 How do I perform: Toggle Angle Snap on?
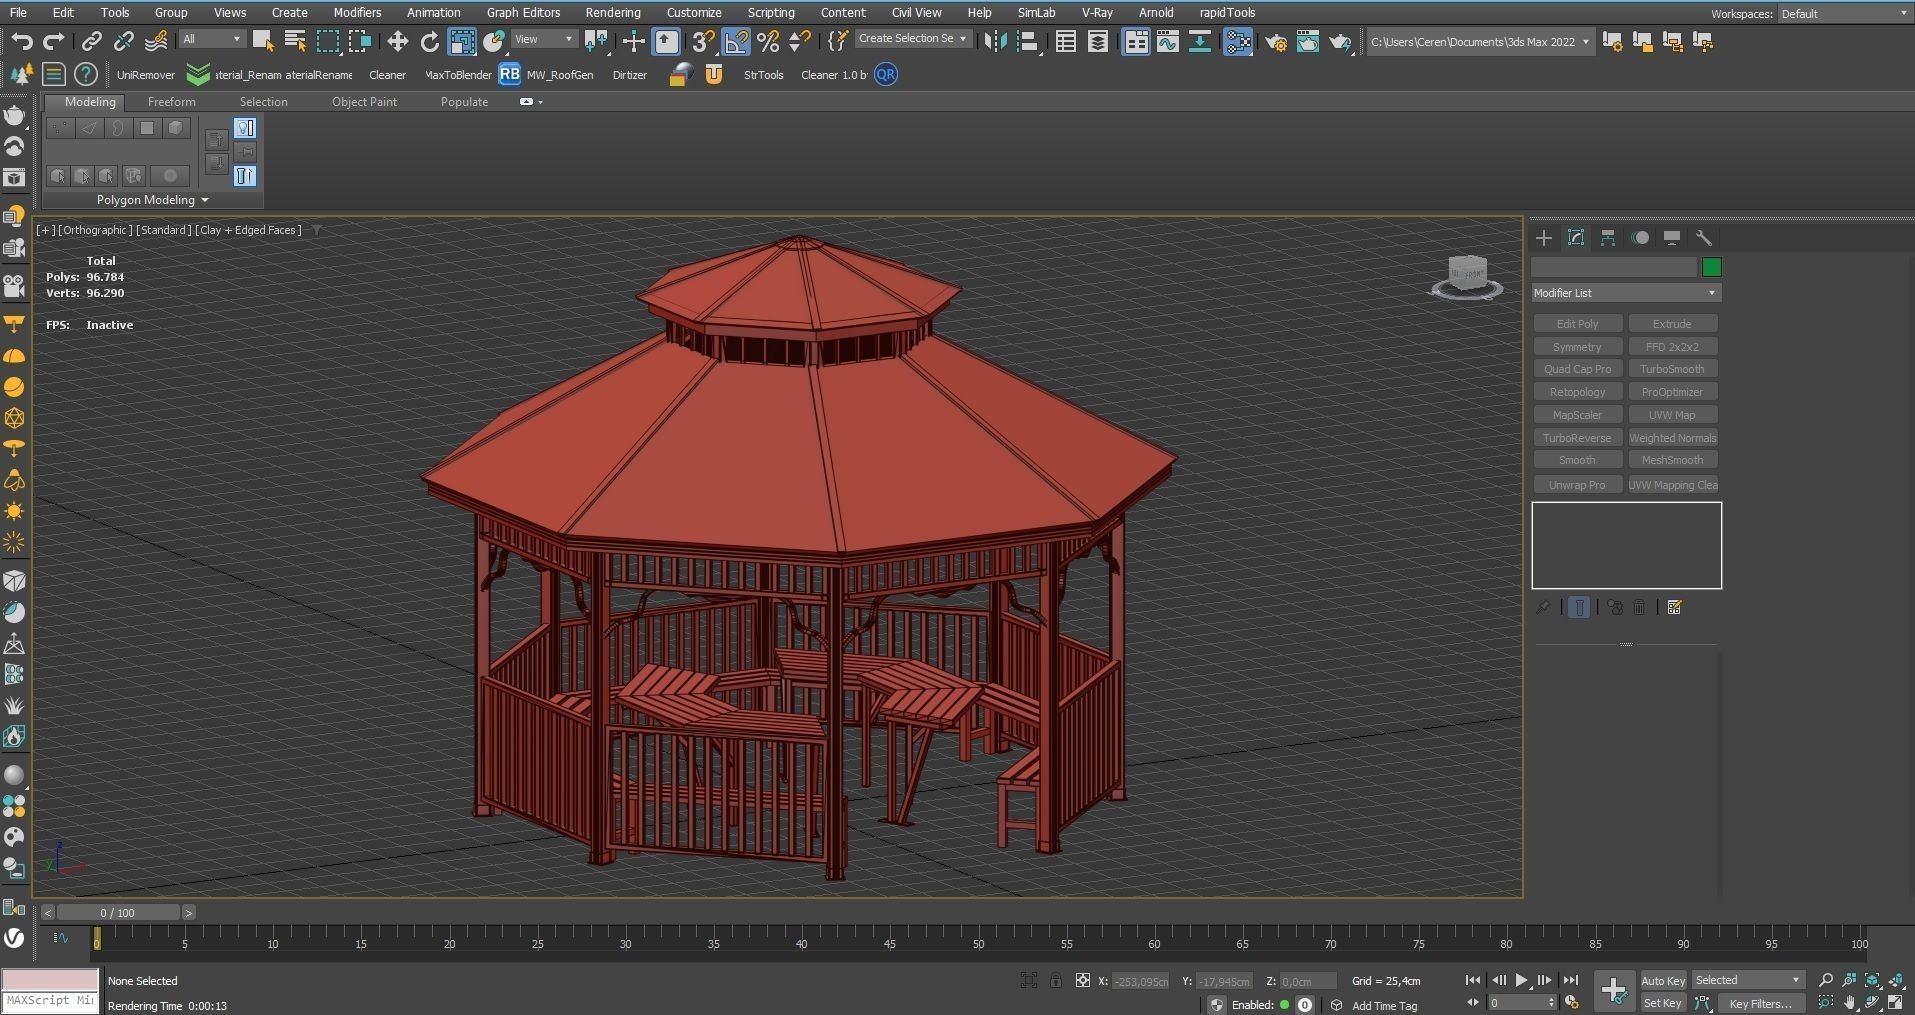736,41
